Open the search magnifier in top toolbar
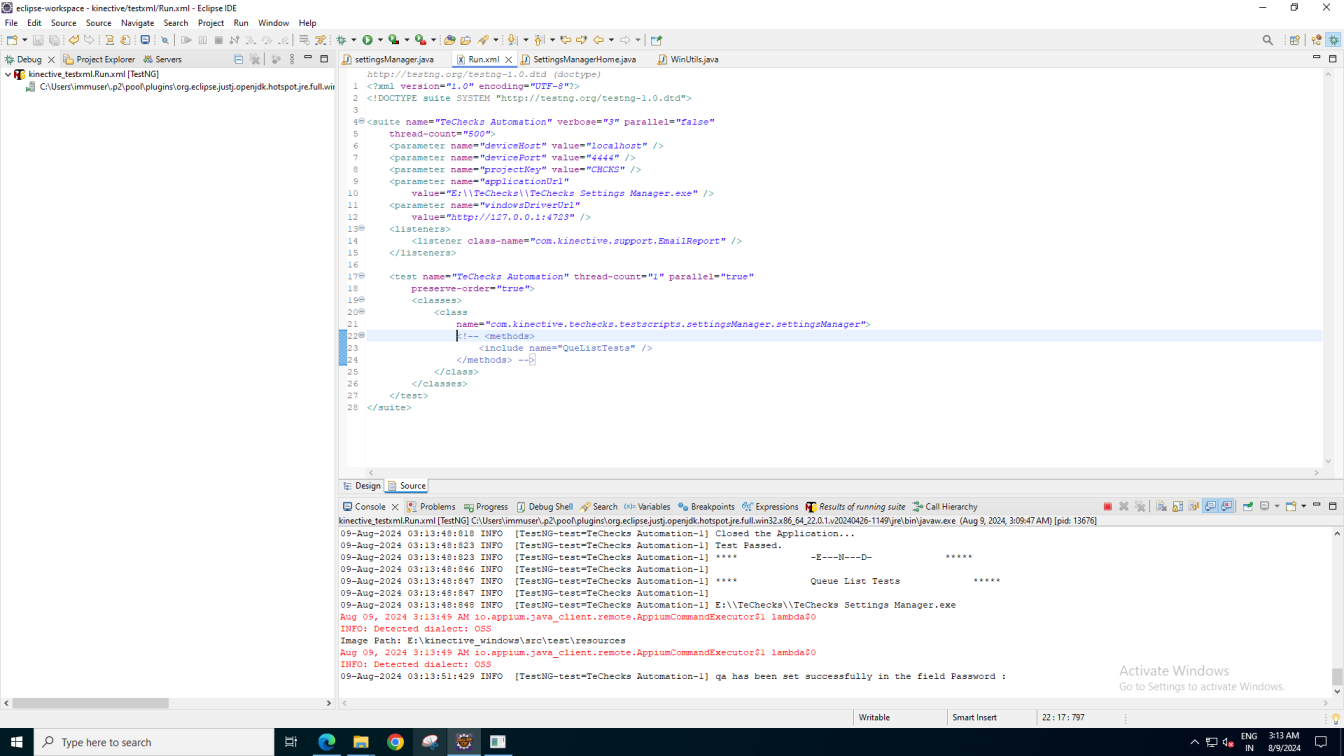The height and width of the screenshot is (756, 1344). click(x=1268, y=40)
